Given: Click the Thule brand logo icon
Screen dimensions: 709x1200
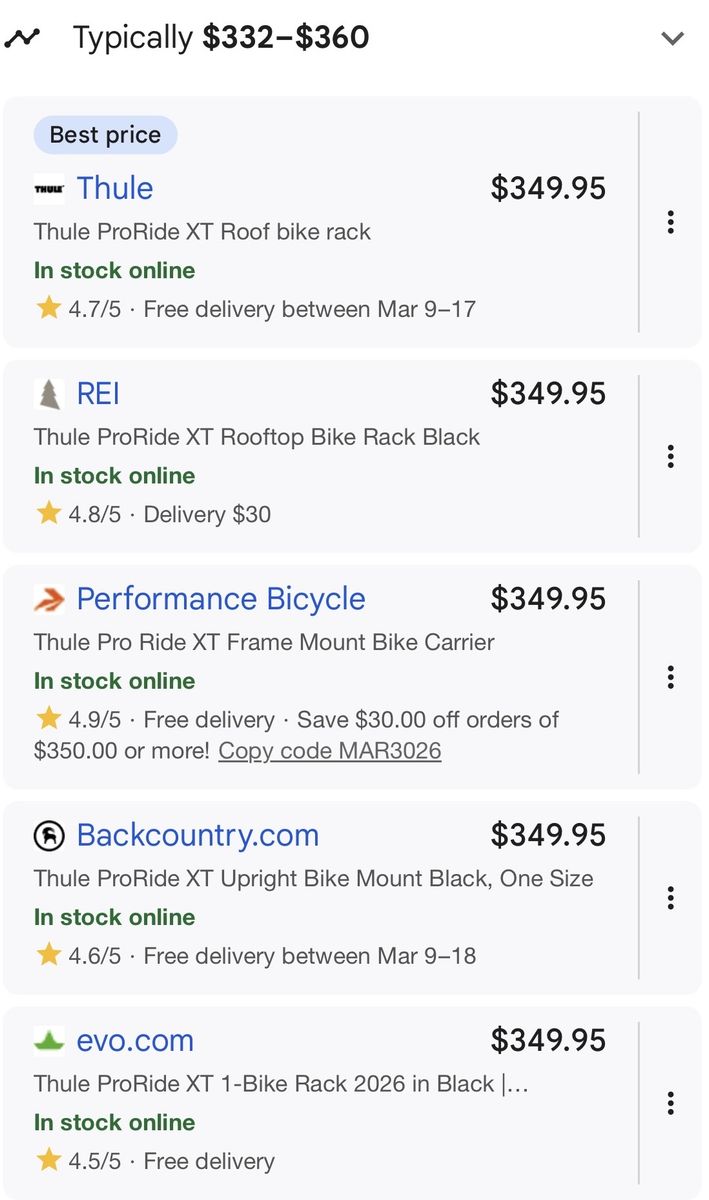Looking at the screenshot, I should tap(49, 188).
